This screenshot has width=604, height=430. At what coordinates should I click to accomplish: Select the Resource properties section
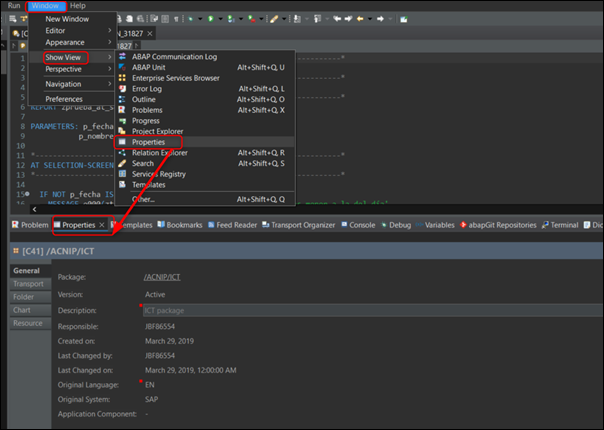pos(30,323)
